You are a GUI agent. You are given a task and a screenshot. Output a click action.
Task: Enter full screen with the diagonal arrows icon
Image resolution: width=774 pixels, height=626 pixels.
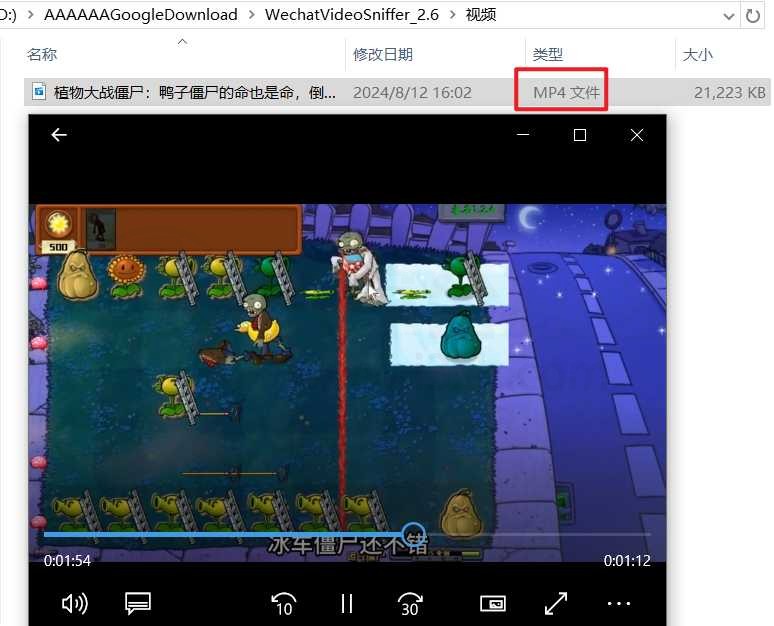[556, 603]
